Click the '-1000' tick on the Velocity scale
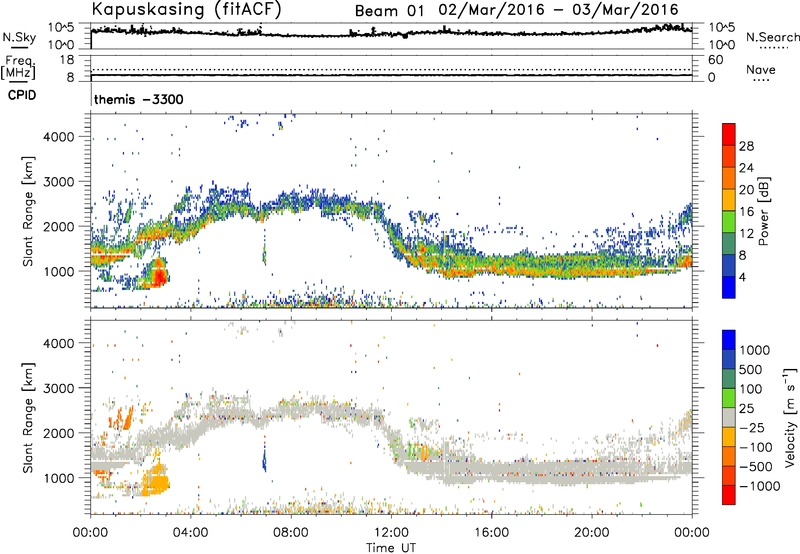The height and width of the screenshot is (554, 800). click(x=759, y=486)
